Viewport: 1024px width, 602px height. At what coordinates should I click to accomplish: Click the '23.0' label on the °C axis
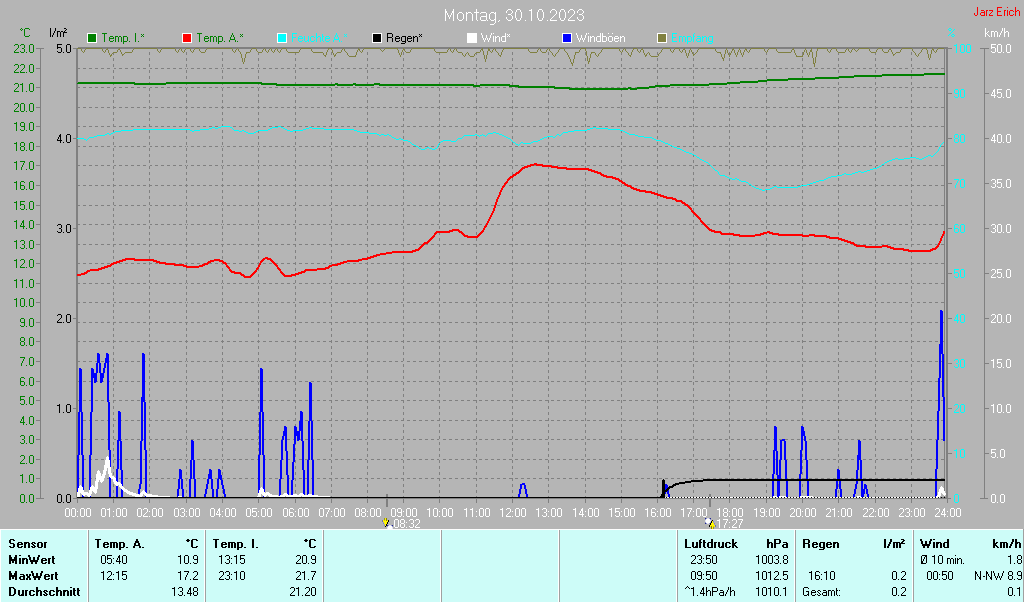click(24, 48)
